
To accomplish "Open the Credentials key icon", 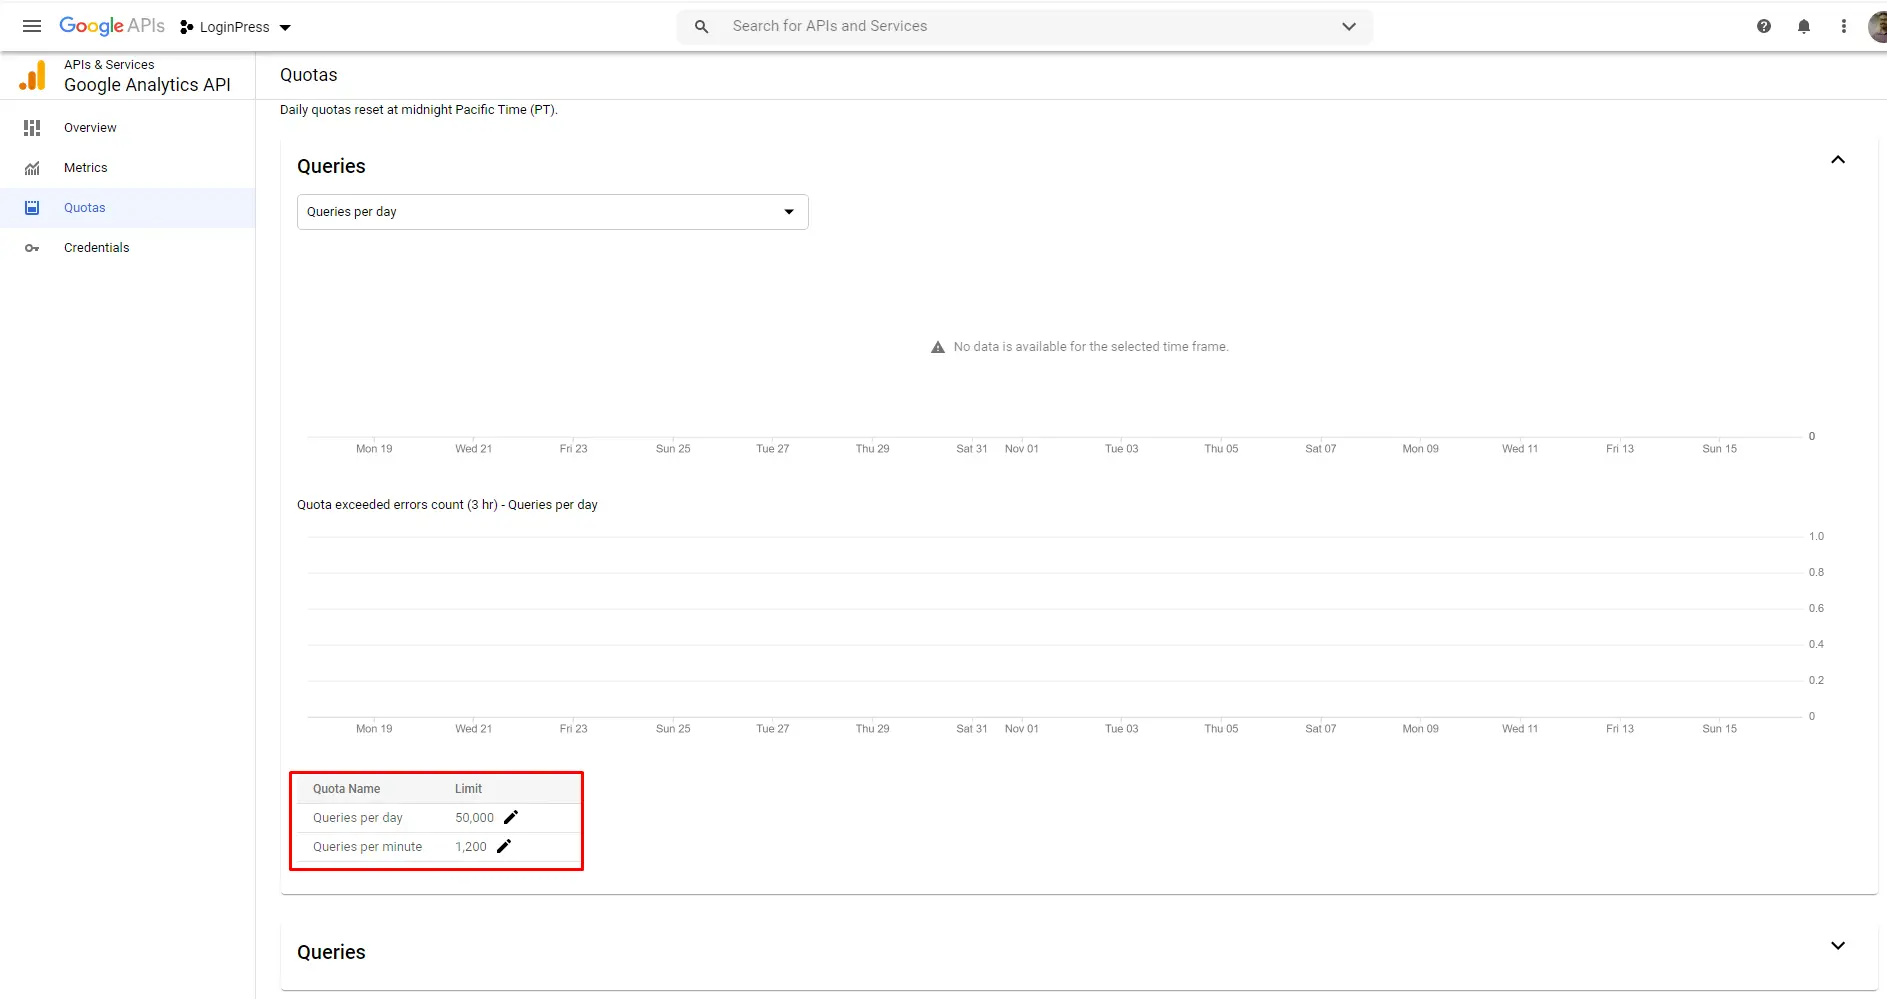I will point(32,247).
